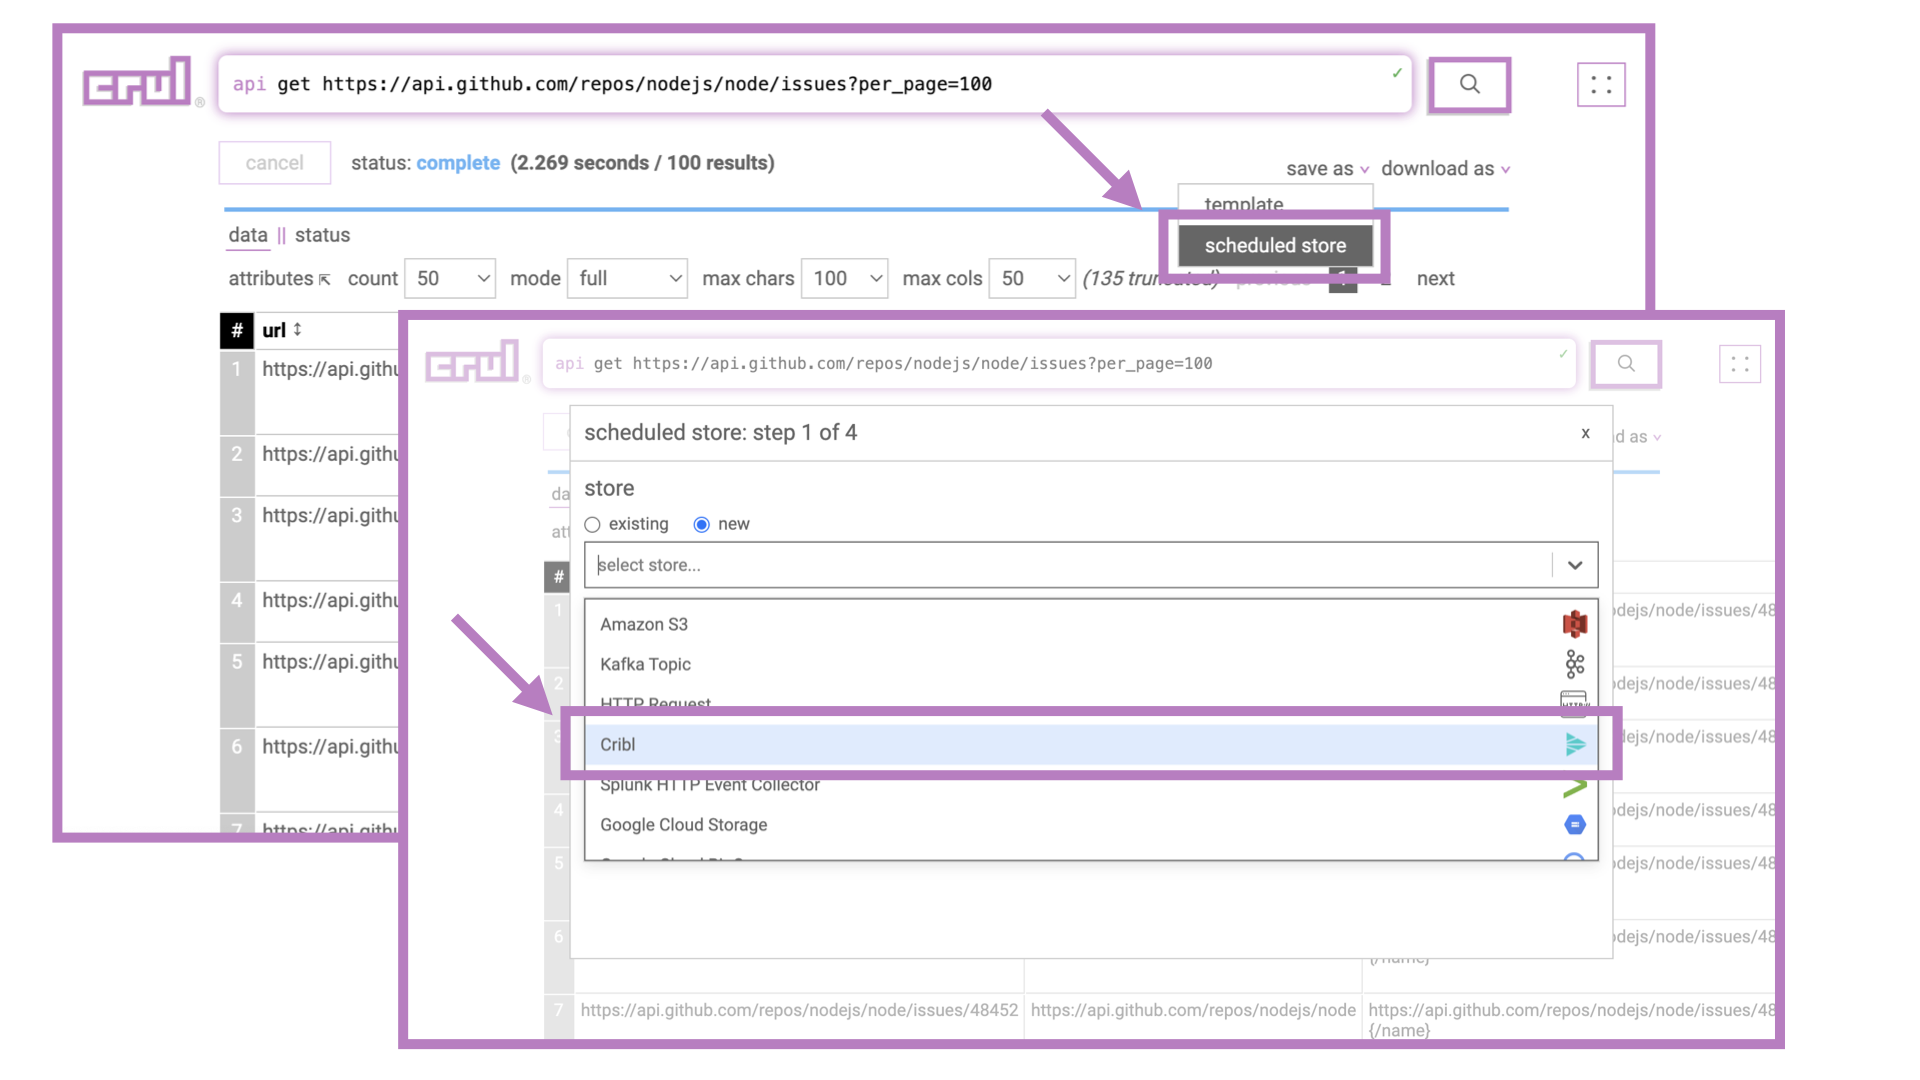Choose scheduled store menu item
This screenshot has height=1080, width=1920.
(x=1275, y=246)
